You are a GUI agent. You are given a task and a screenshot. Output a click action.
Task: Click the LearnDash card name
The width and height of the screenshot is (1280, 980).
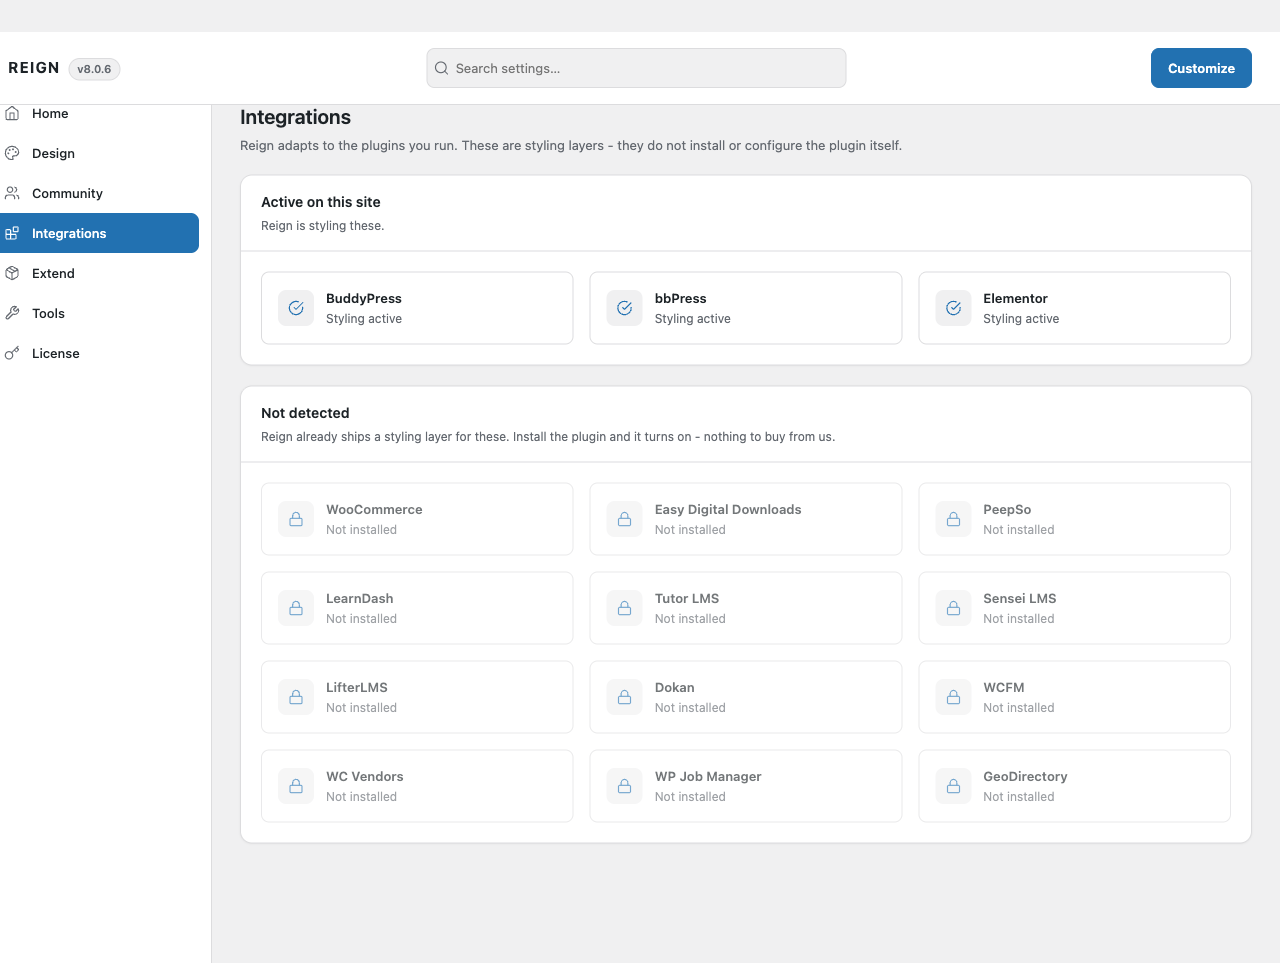click(360, 598)
